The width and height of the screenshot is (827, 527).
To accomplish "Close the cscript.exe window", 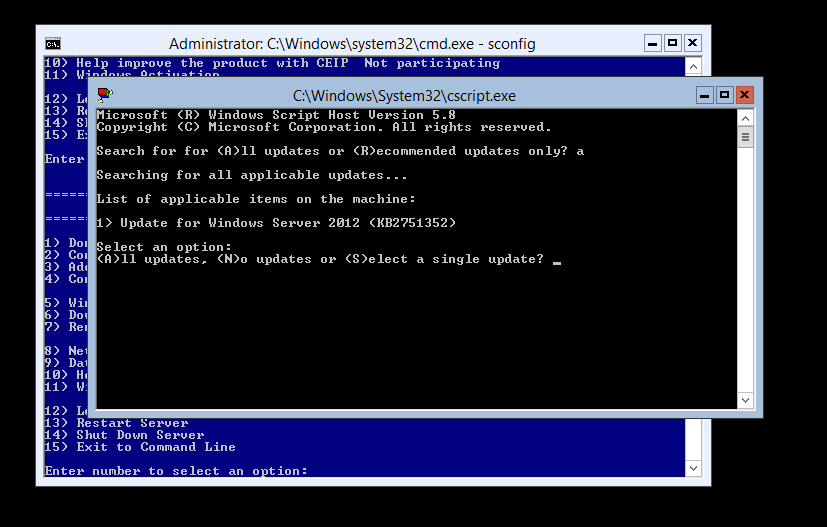I will coord(744,95).
